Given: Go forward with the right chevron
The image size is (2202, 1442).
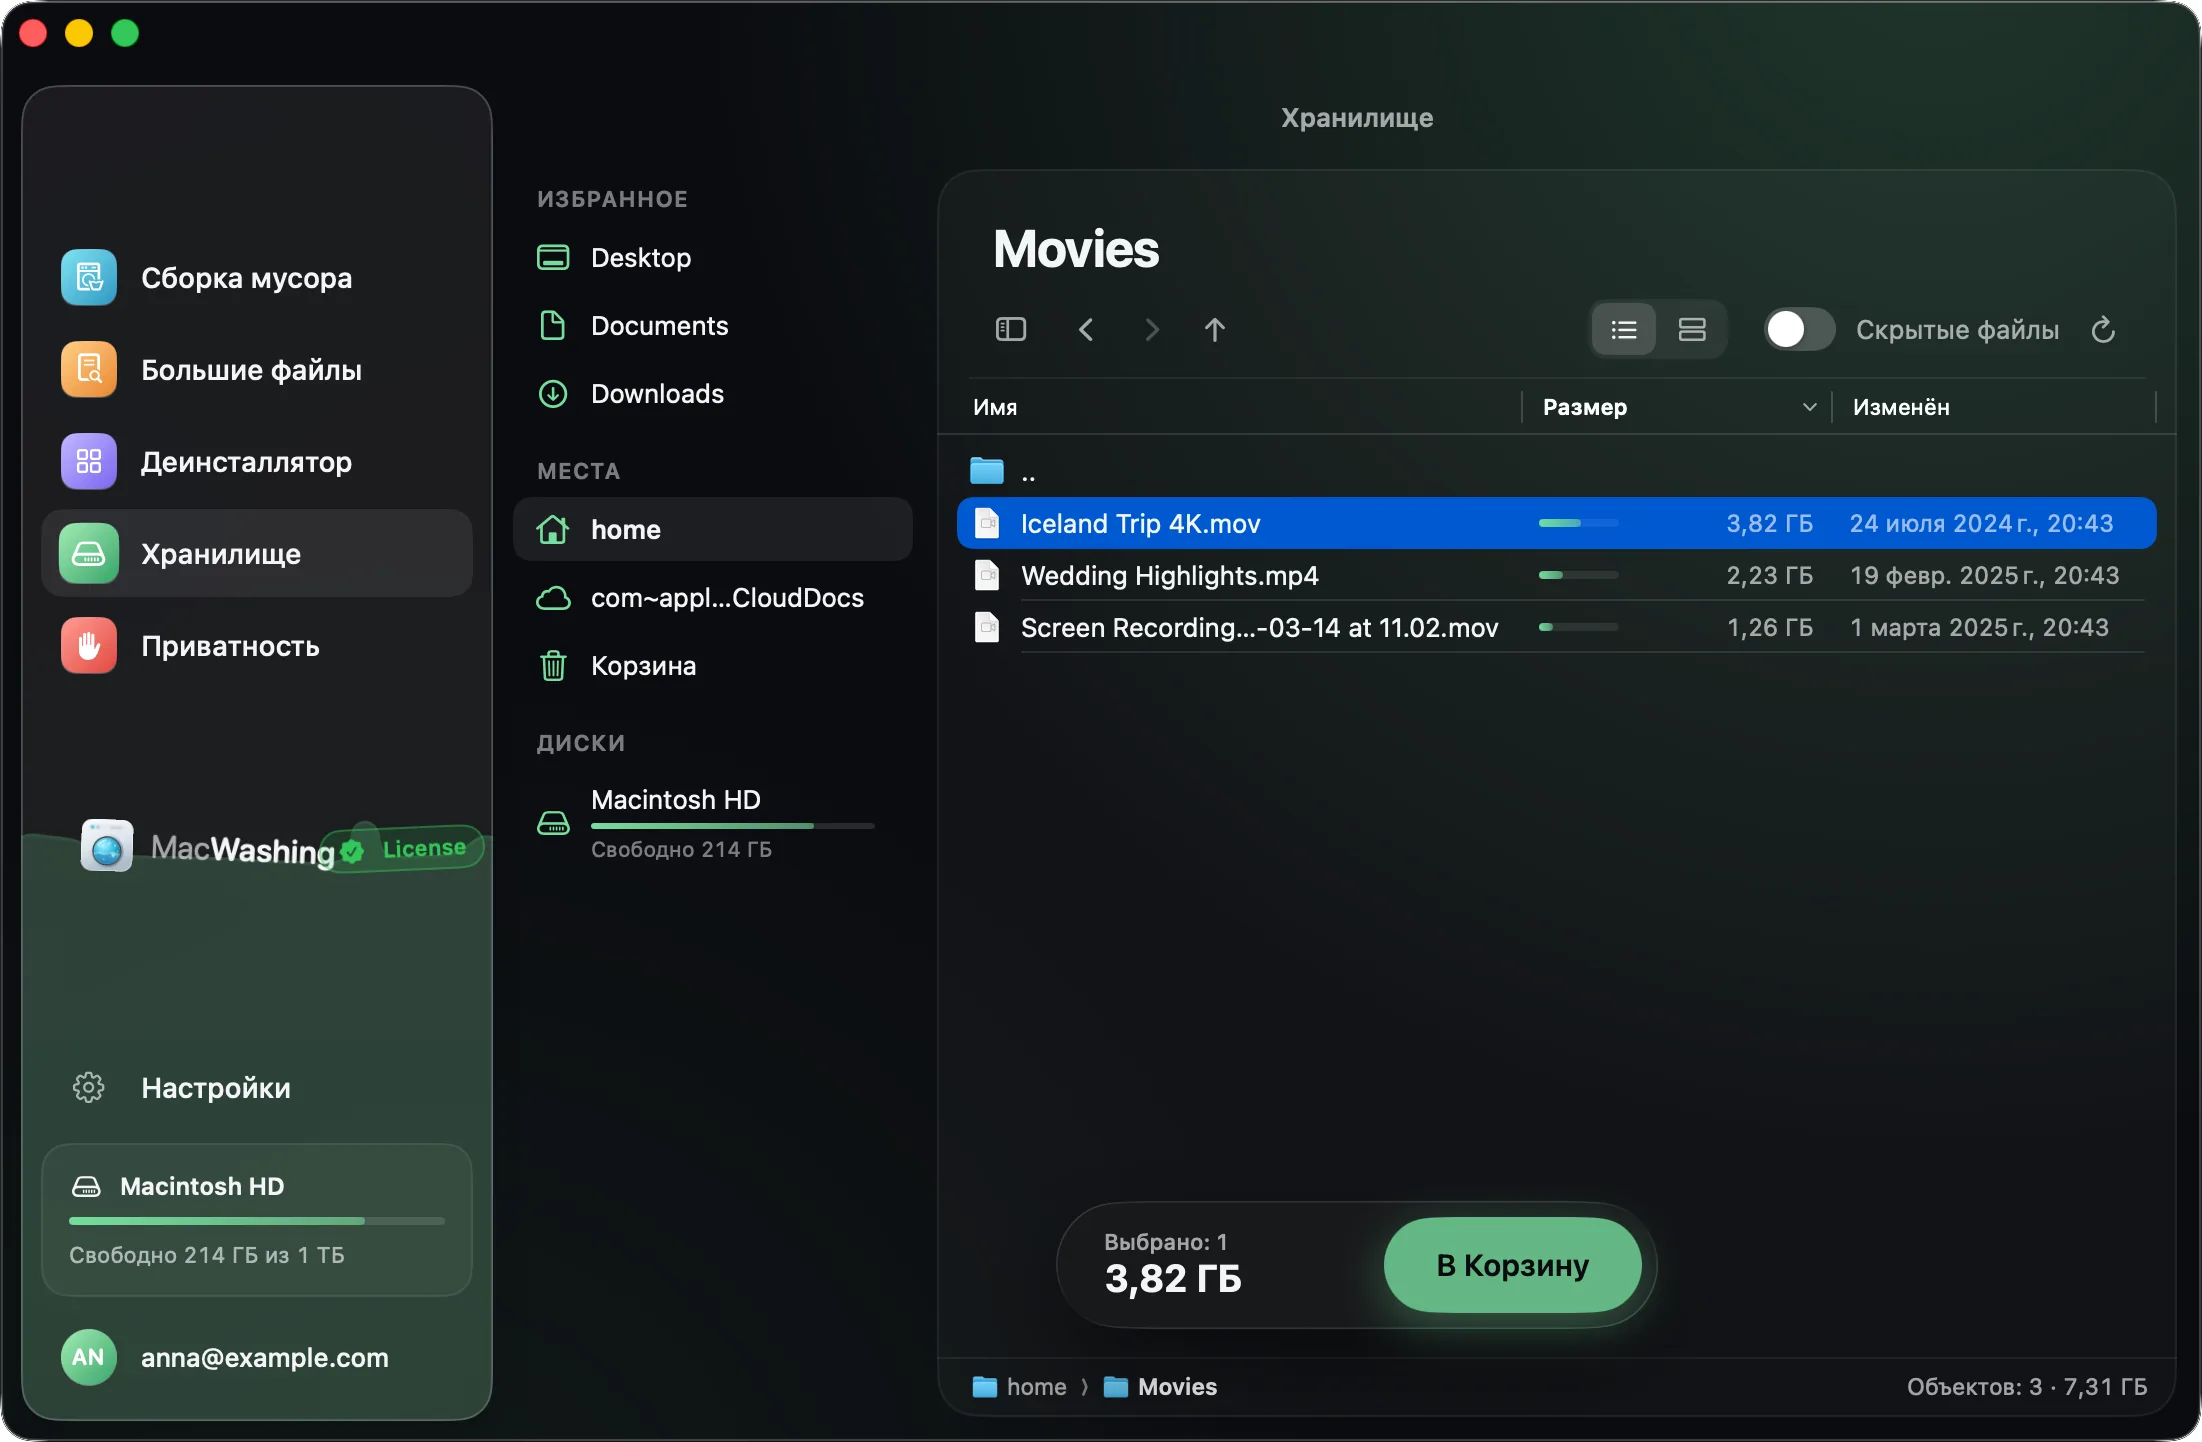Looking at the screenshot, I should [x=1151, y=329].
